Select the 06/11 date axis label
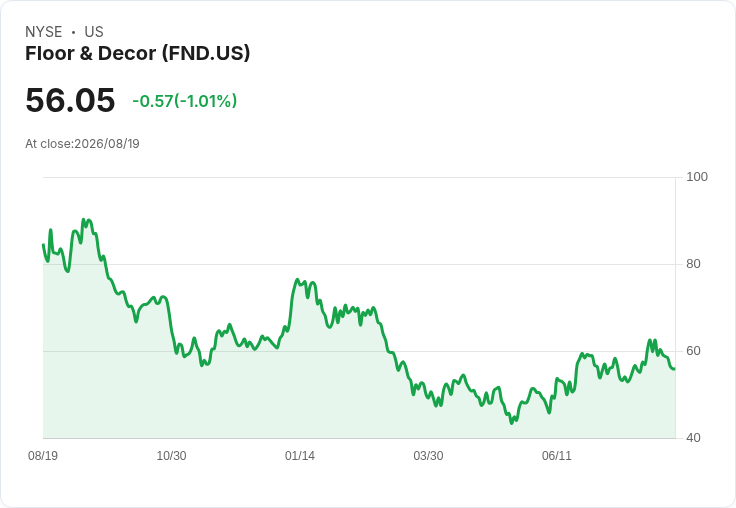736x508 pixels. 557,455
